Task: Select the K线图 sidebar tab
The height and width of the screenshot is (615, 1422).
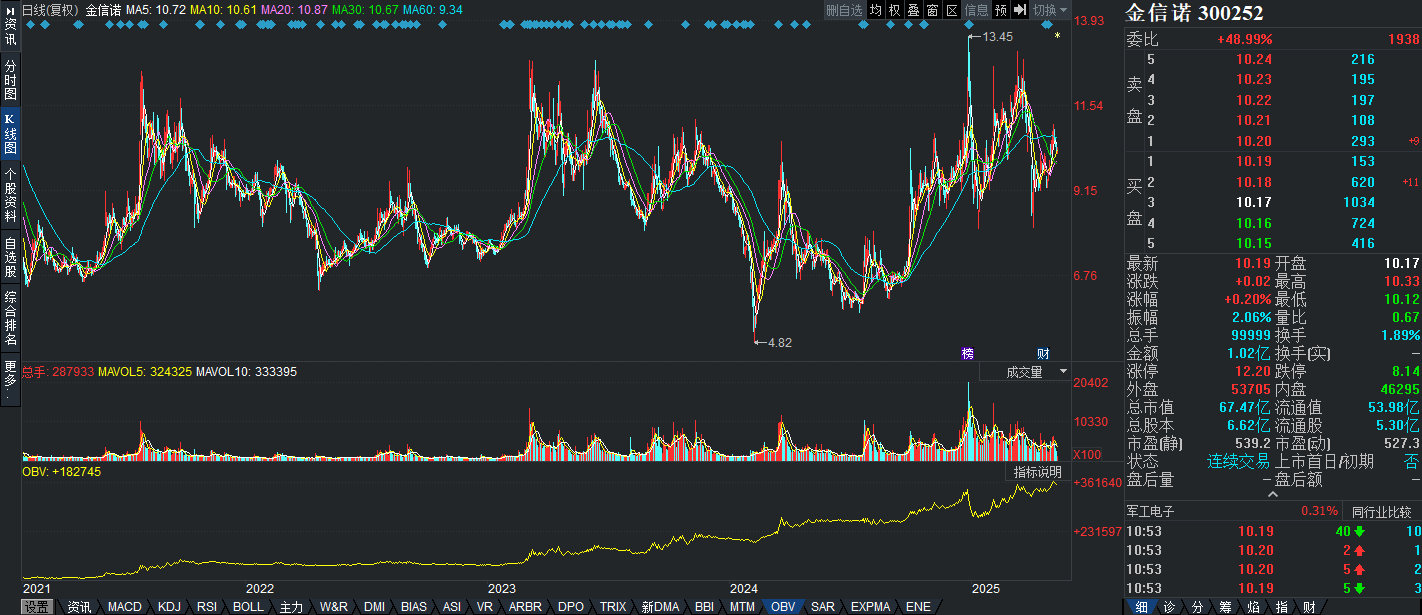Action: coord(10,133)
